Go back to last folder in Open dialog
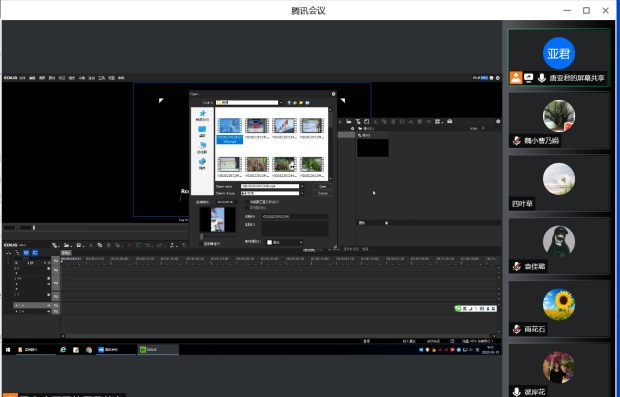620x397 pixels. point(289,103)
